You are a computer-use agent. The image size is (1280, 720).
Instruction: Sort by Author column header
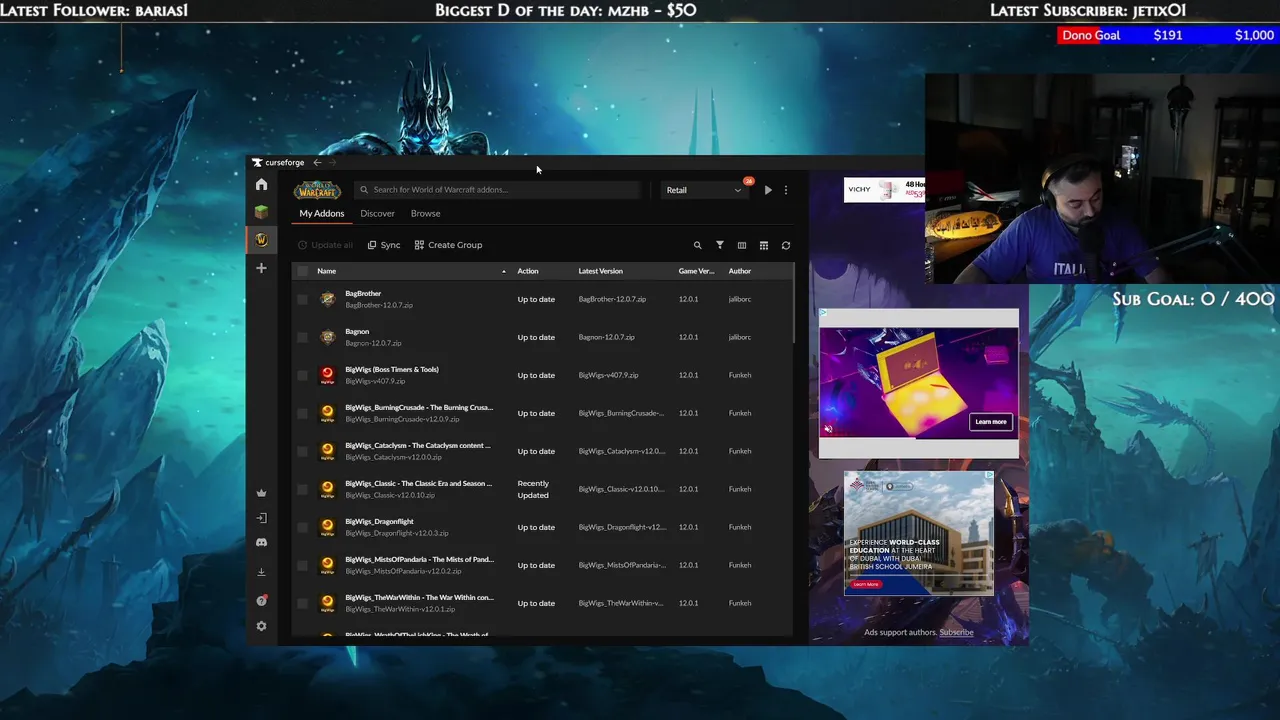(740, 271)
